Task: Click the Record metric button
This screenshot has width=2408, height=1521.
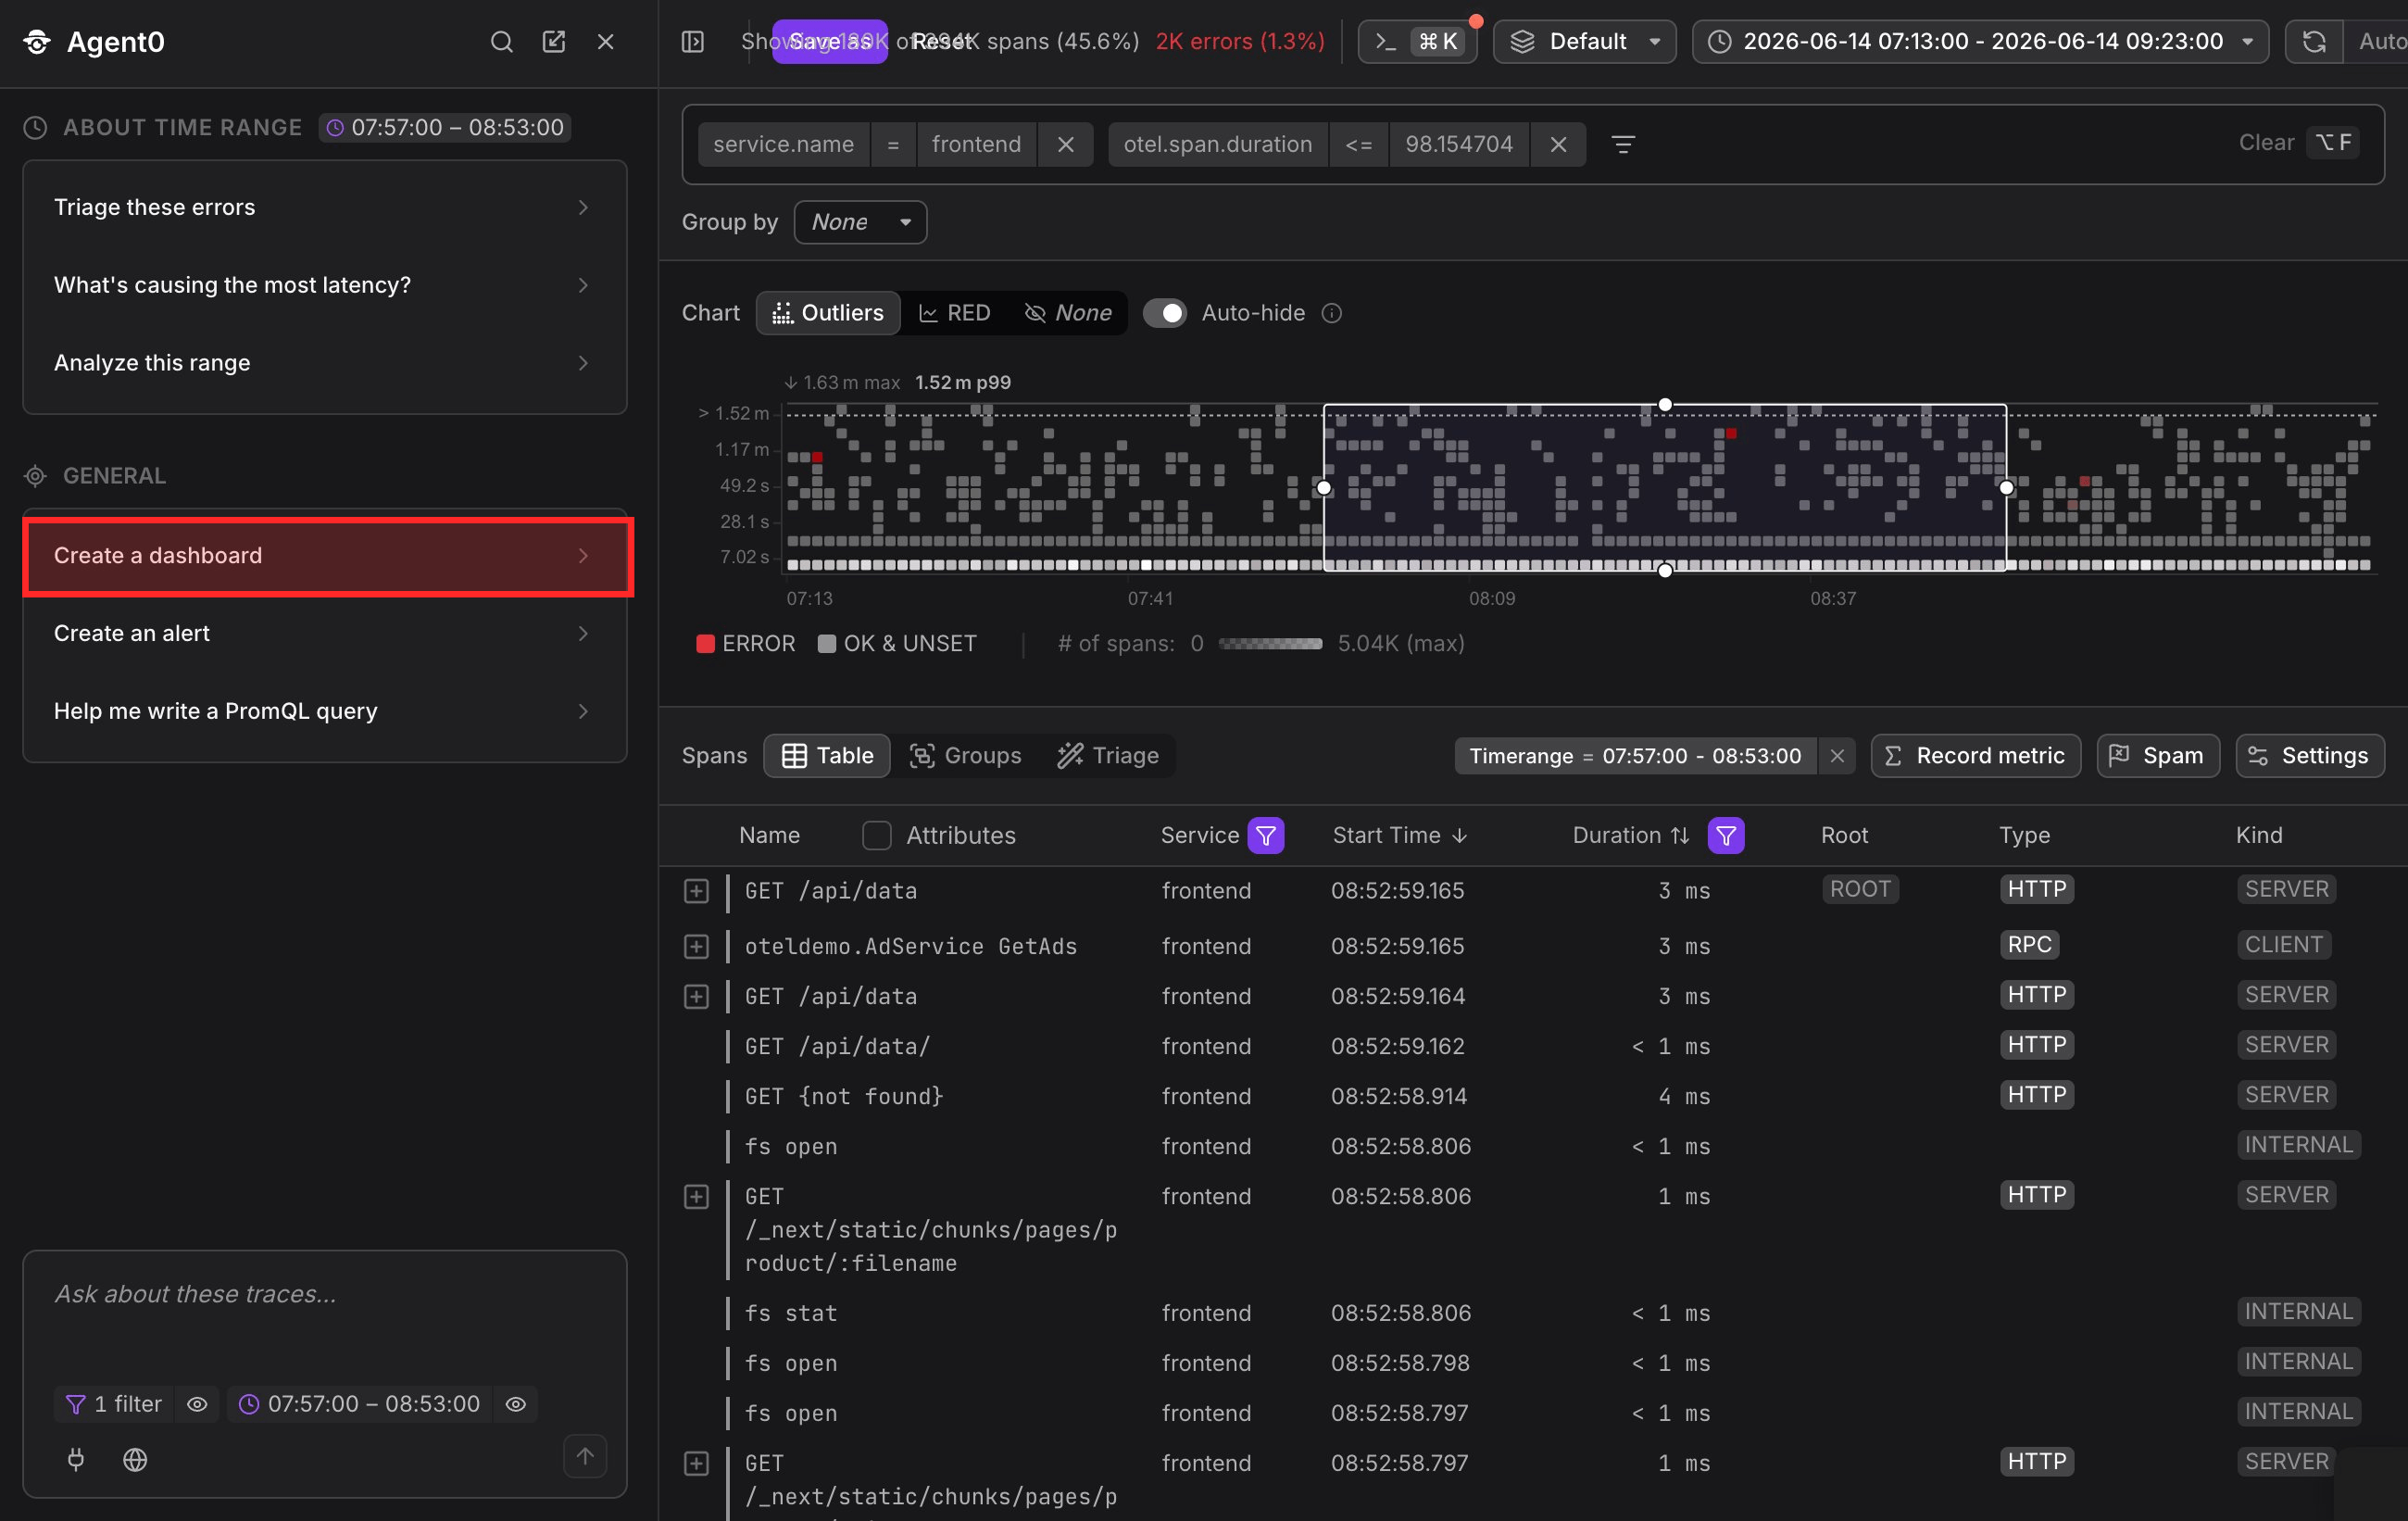Action: pyautogui.click(x=1975, y=756)
